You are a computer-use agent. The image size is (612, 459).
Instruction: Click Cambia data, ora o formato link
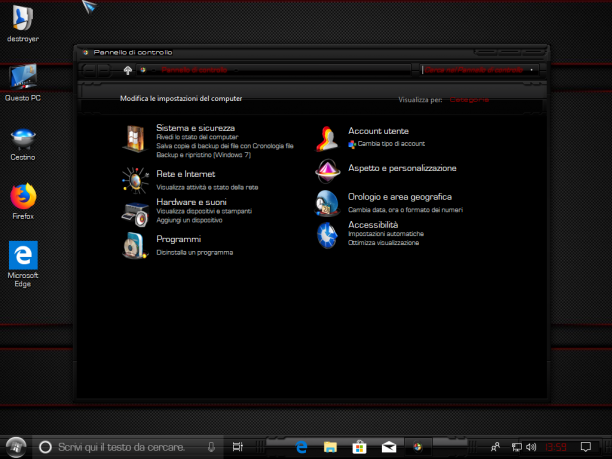tap(405, 210)
